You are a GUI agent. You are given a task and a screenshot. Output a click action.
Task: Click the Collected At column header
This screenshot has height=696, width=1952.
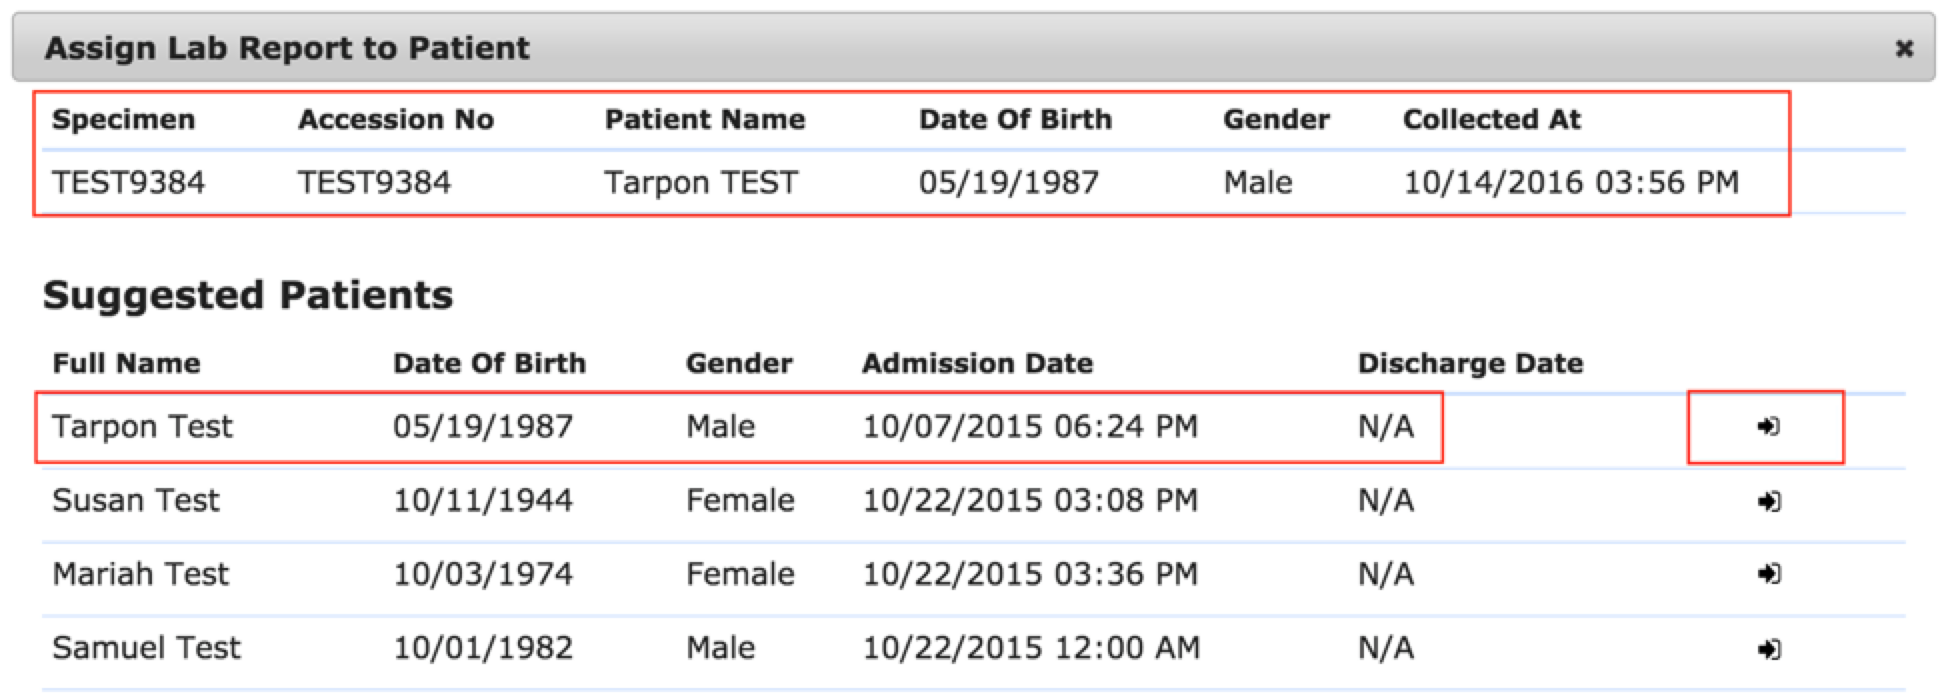click(x=1493, y=119)
